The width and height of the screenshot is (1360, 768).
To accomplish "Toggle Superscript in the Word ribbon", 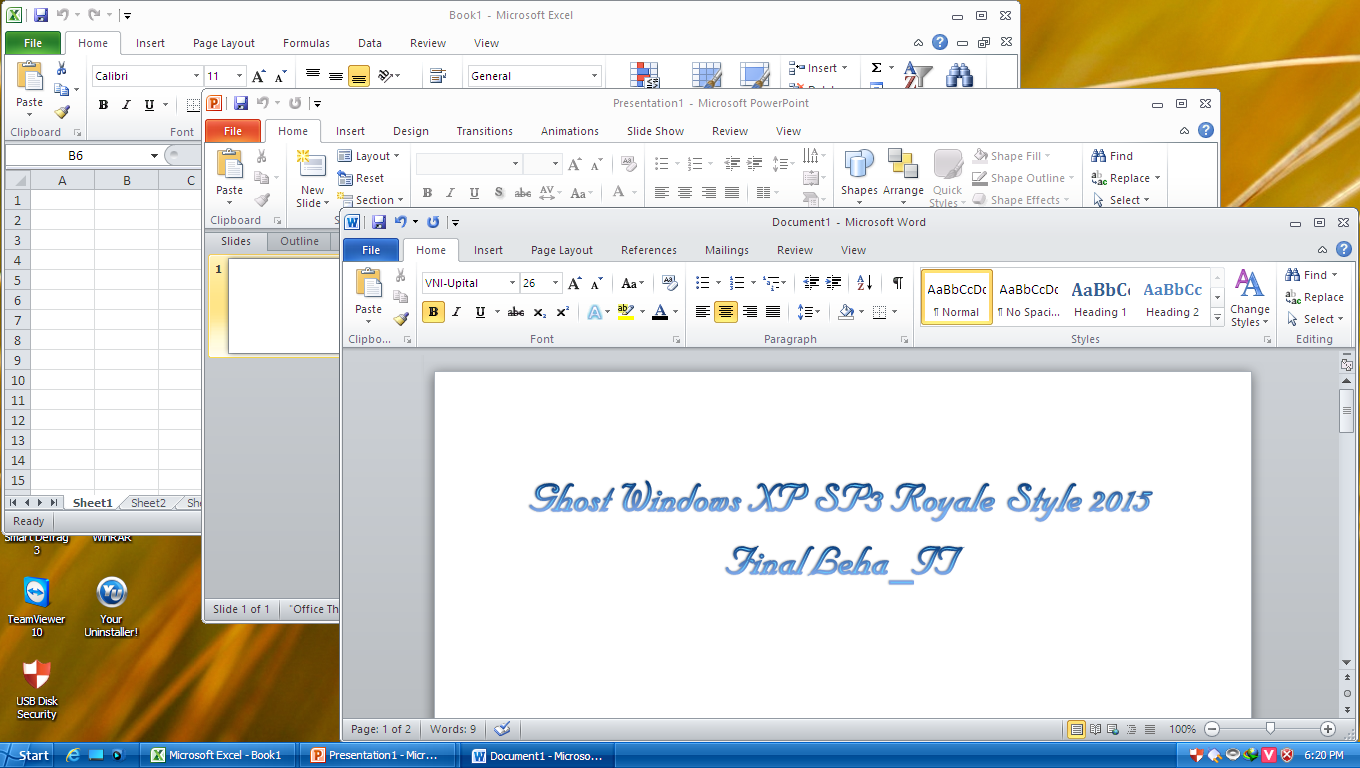I will pos(563,312).
